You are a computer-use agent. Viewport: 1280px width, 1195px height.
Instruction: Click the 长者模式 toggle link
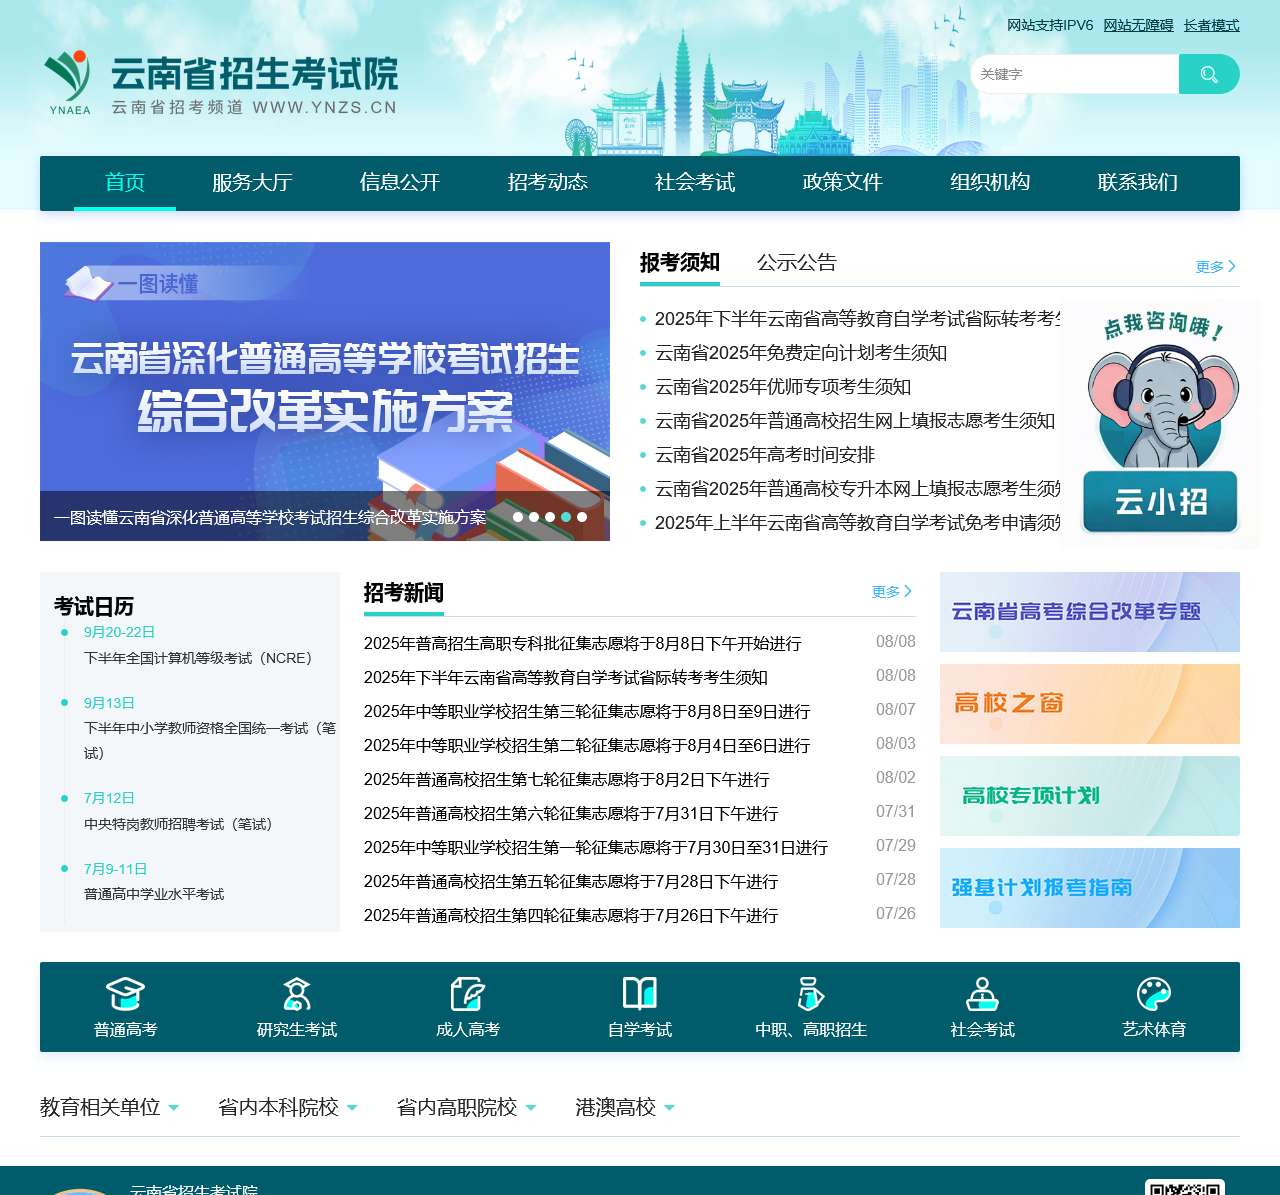coord(1210,25)
